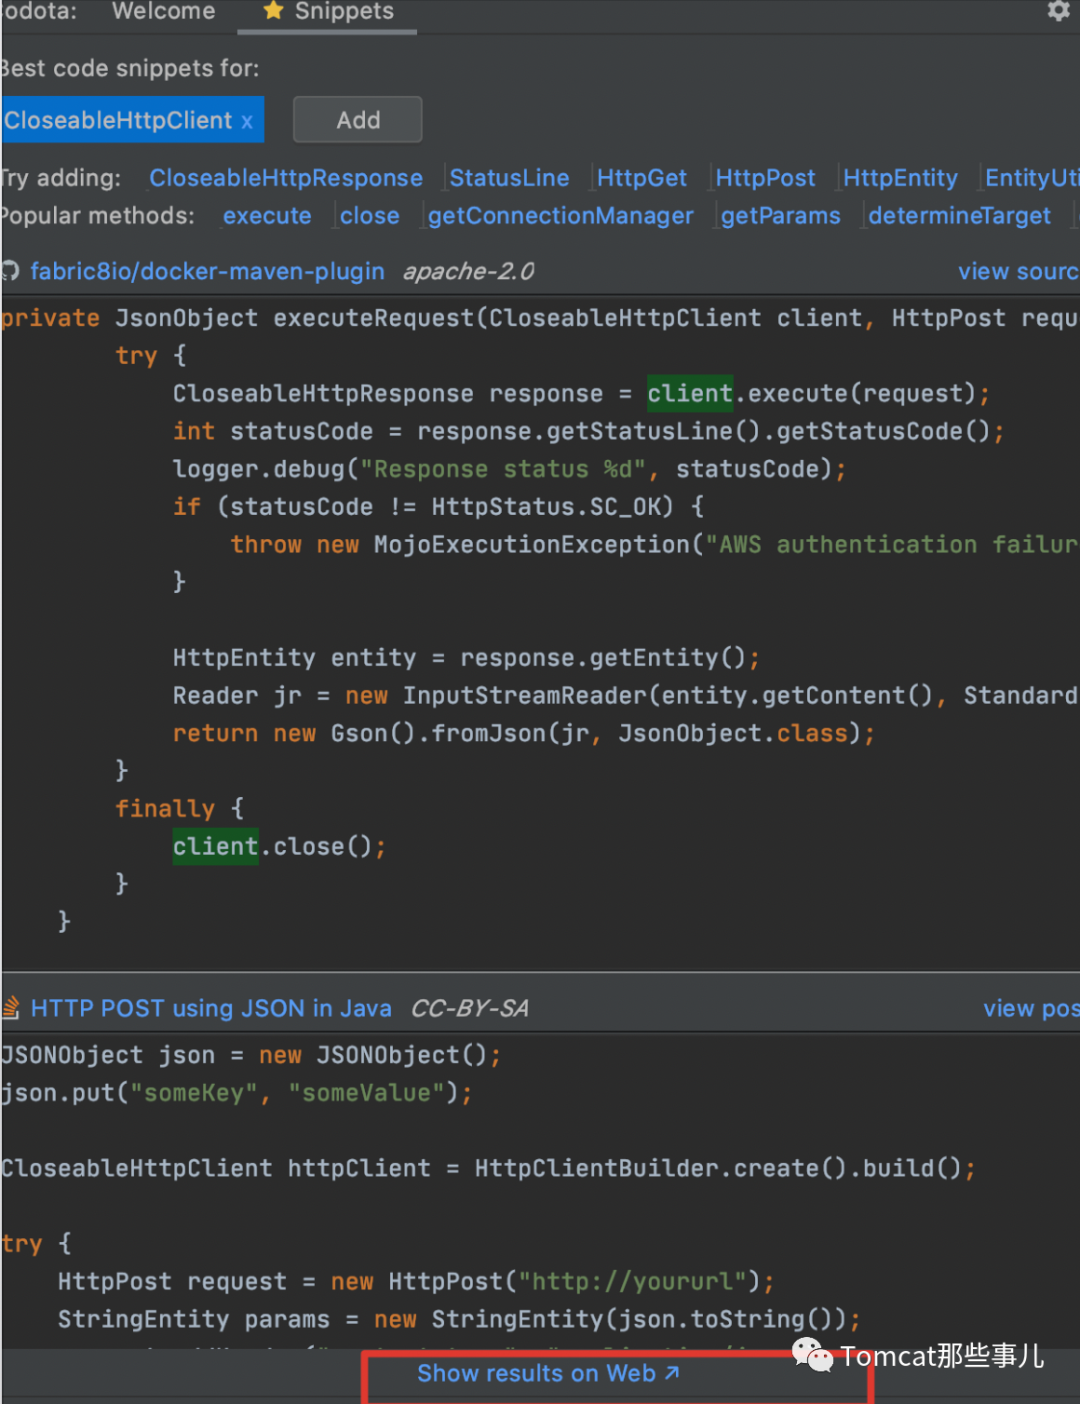This screenshot has width=1080, height=1404.
Task: Click the executeRequest method name
Action: click(x=374, y=318)
